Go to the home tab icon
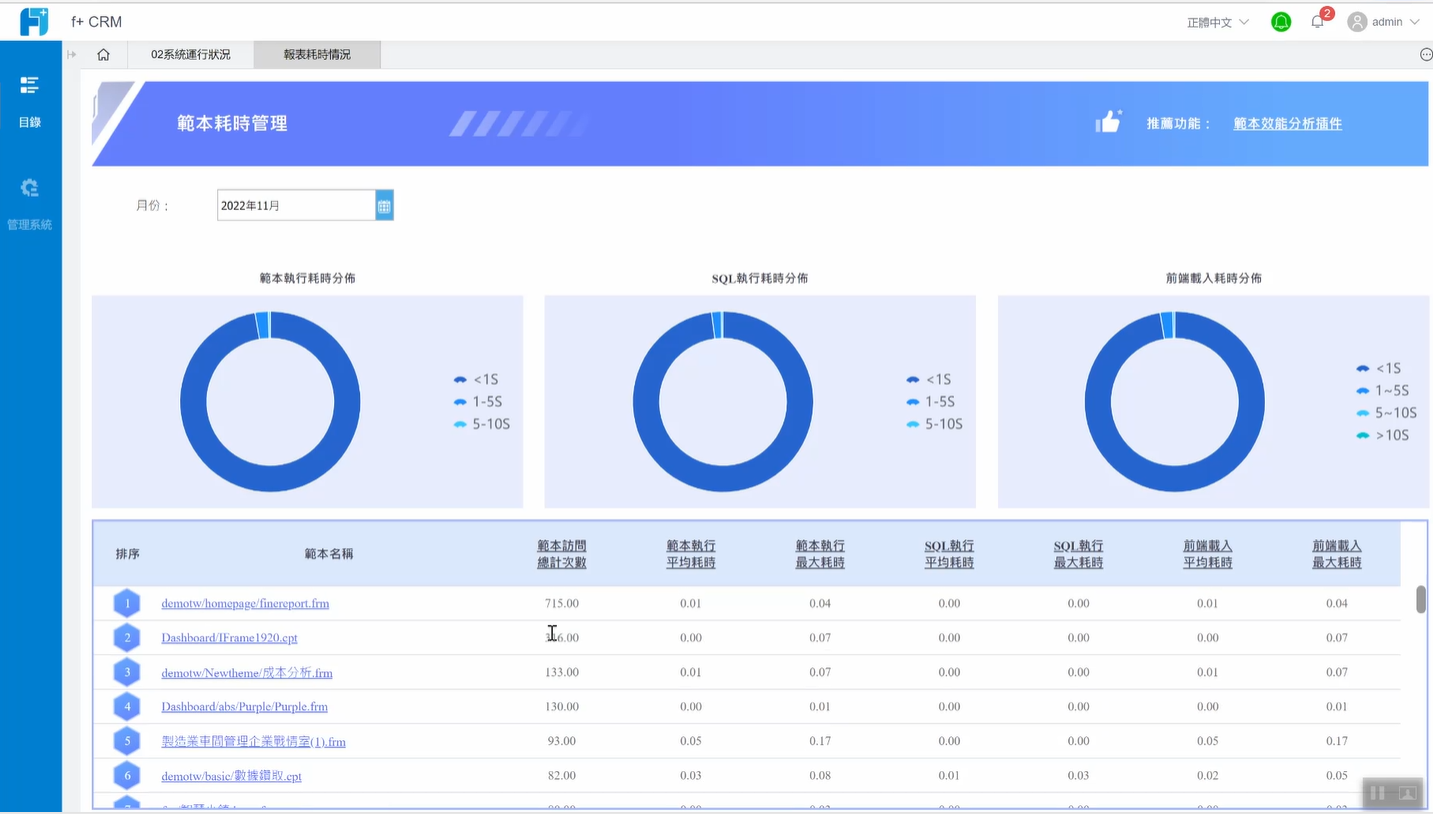The width and height of the screenshot is (1433, 814). point(103,55)
